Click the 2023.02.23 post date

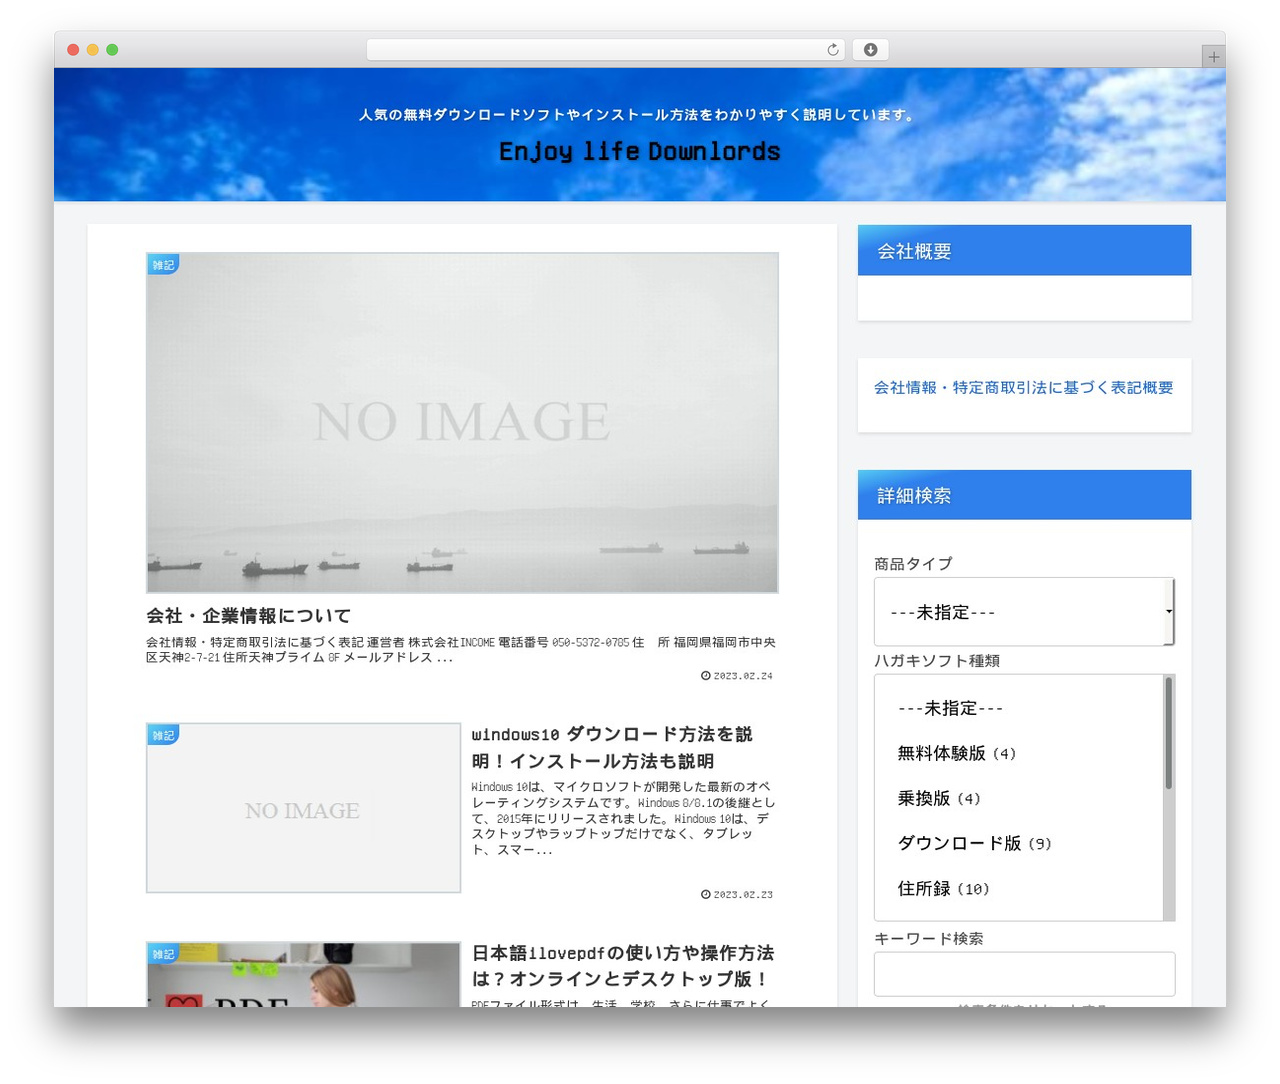pyautogui.click(x=737, y=895)
